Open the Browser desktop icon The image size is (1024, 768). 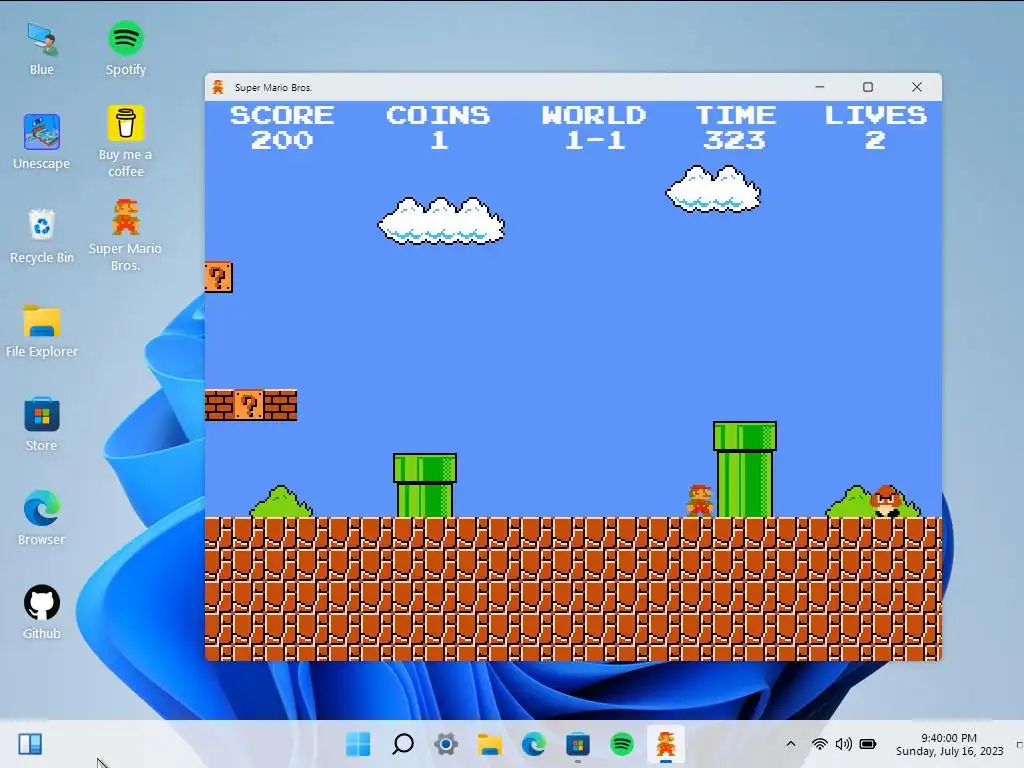pos(42,519)
